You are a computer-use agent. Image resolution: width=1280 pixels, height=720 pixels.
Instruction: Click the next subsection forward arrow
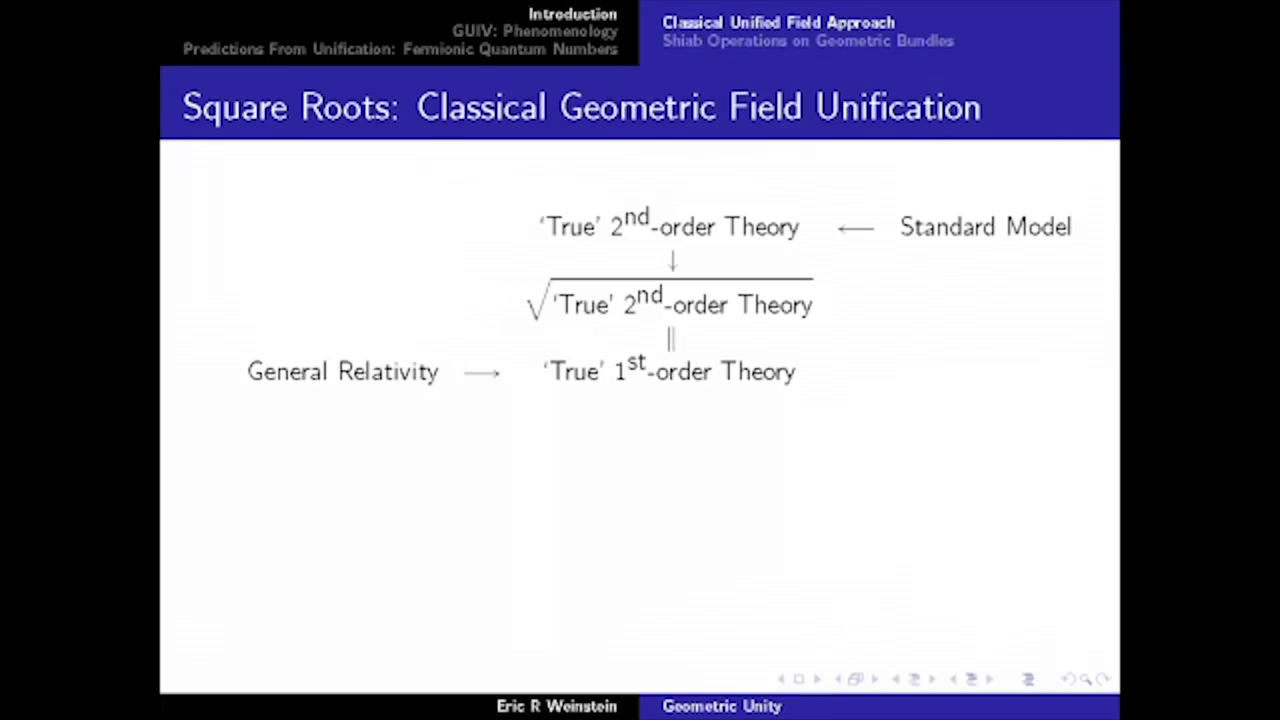click(932, 679)
